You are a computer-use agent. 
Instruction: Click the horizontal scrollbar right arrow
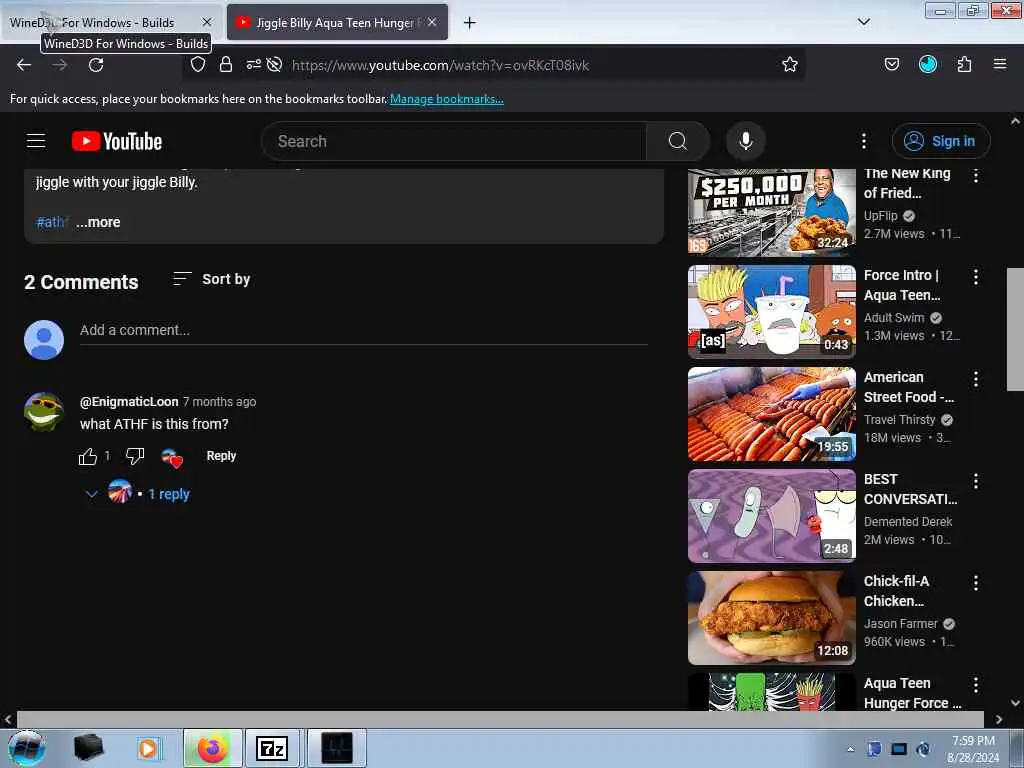(x=999, y=719)
